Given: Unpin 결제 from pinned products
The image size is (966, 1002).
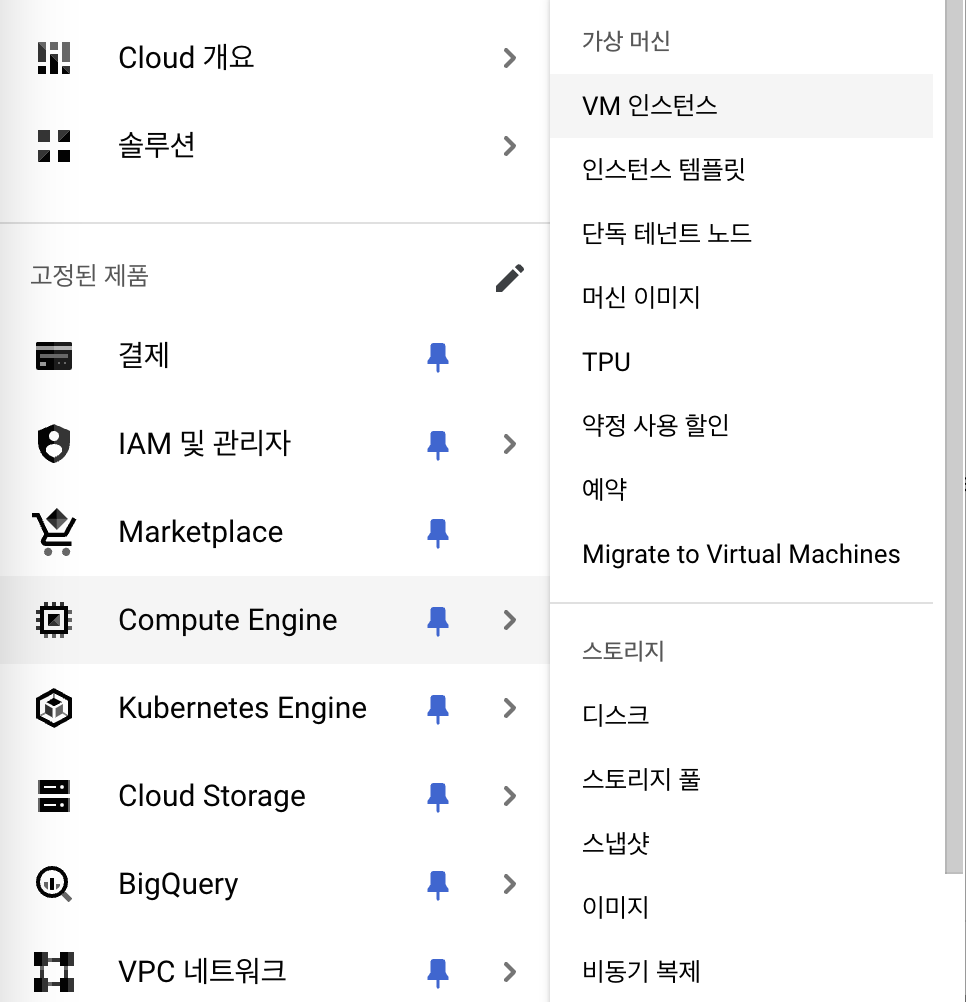Looking at the screenshot, I should tap(438, 357).
